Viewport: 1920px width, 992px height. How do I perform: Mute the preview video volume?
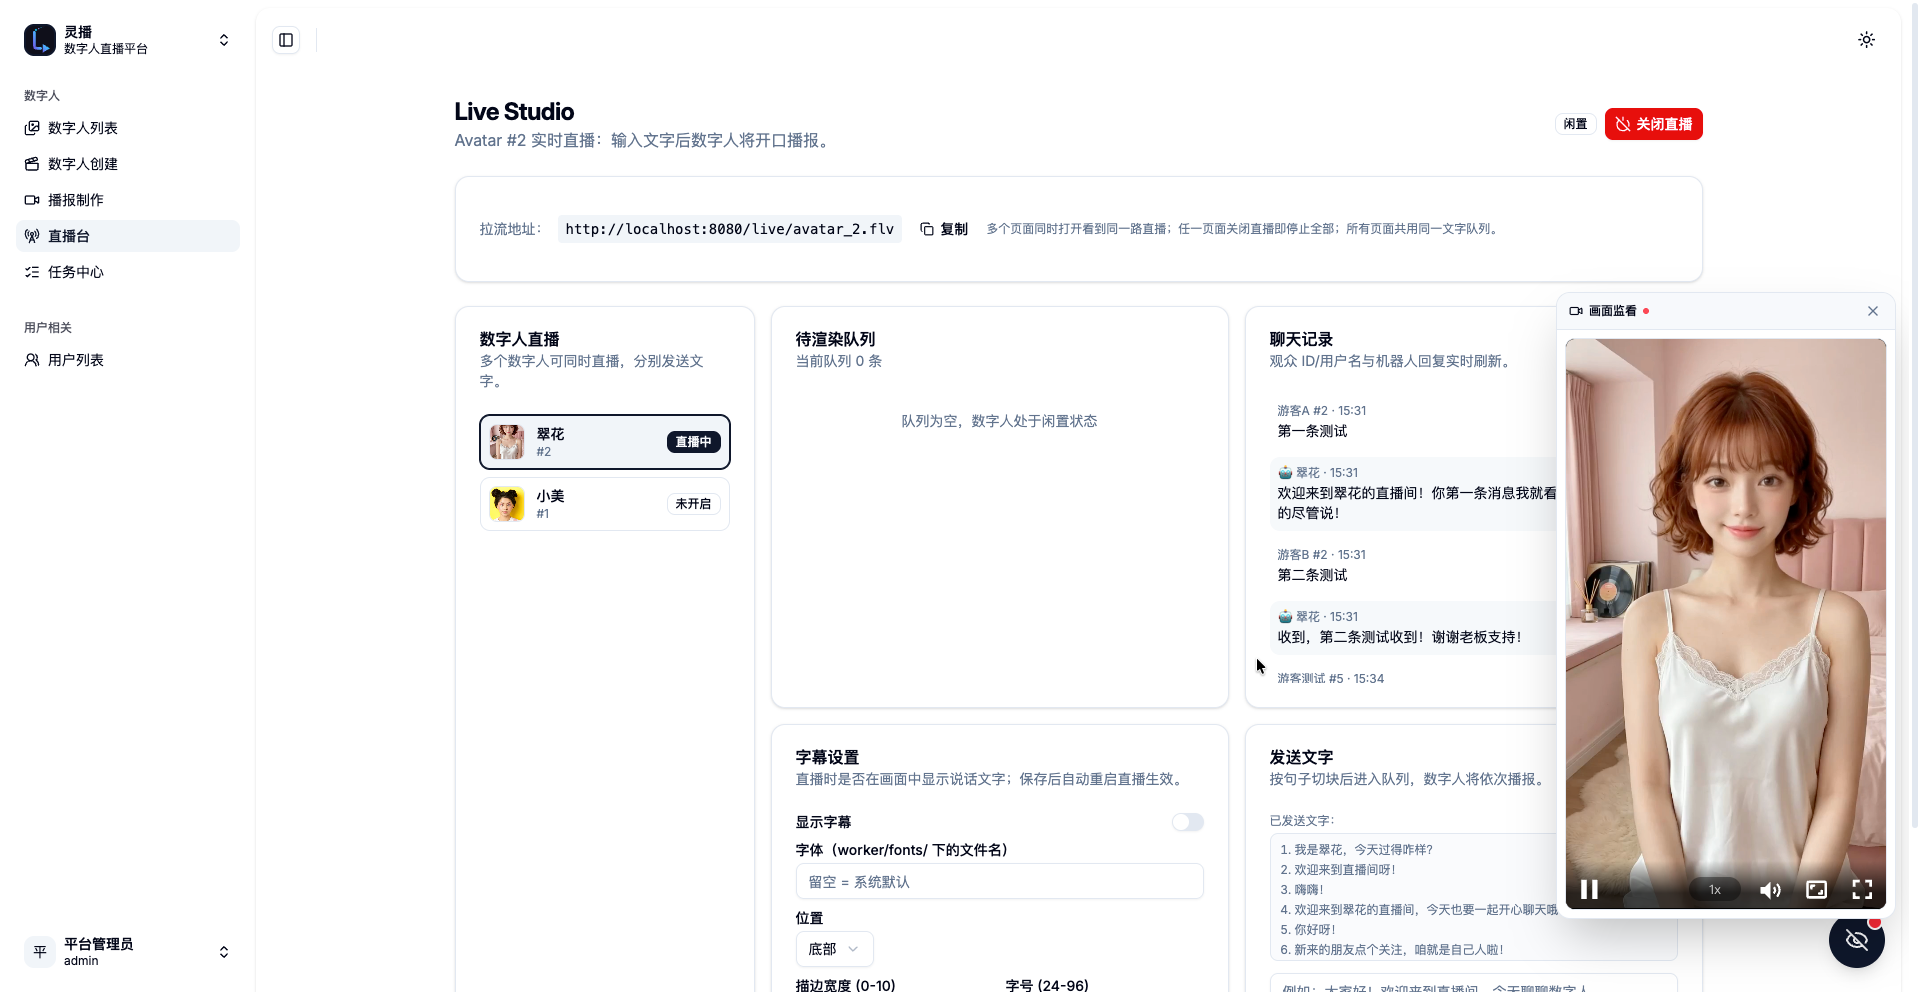click(1770, 889)
